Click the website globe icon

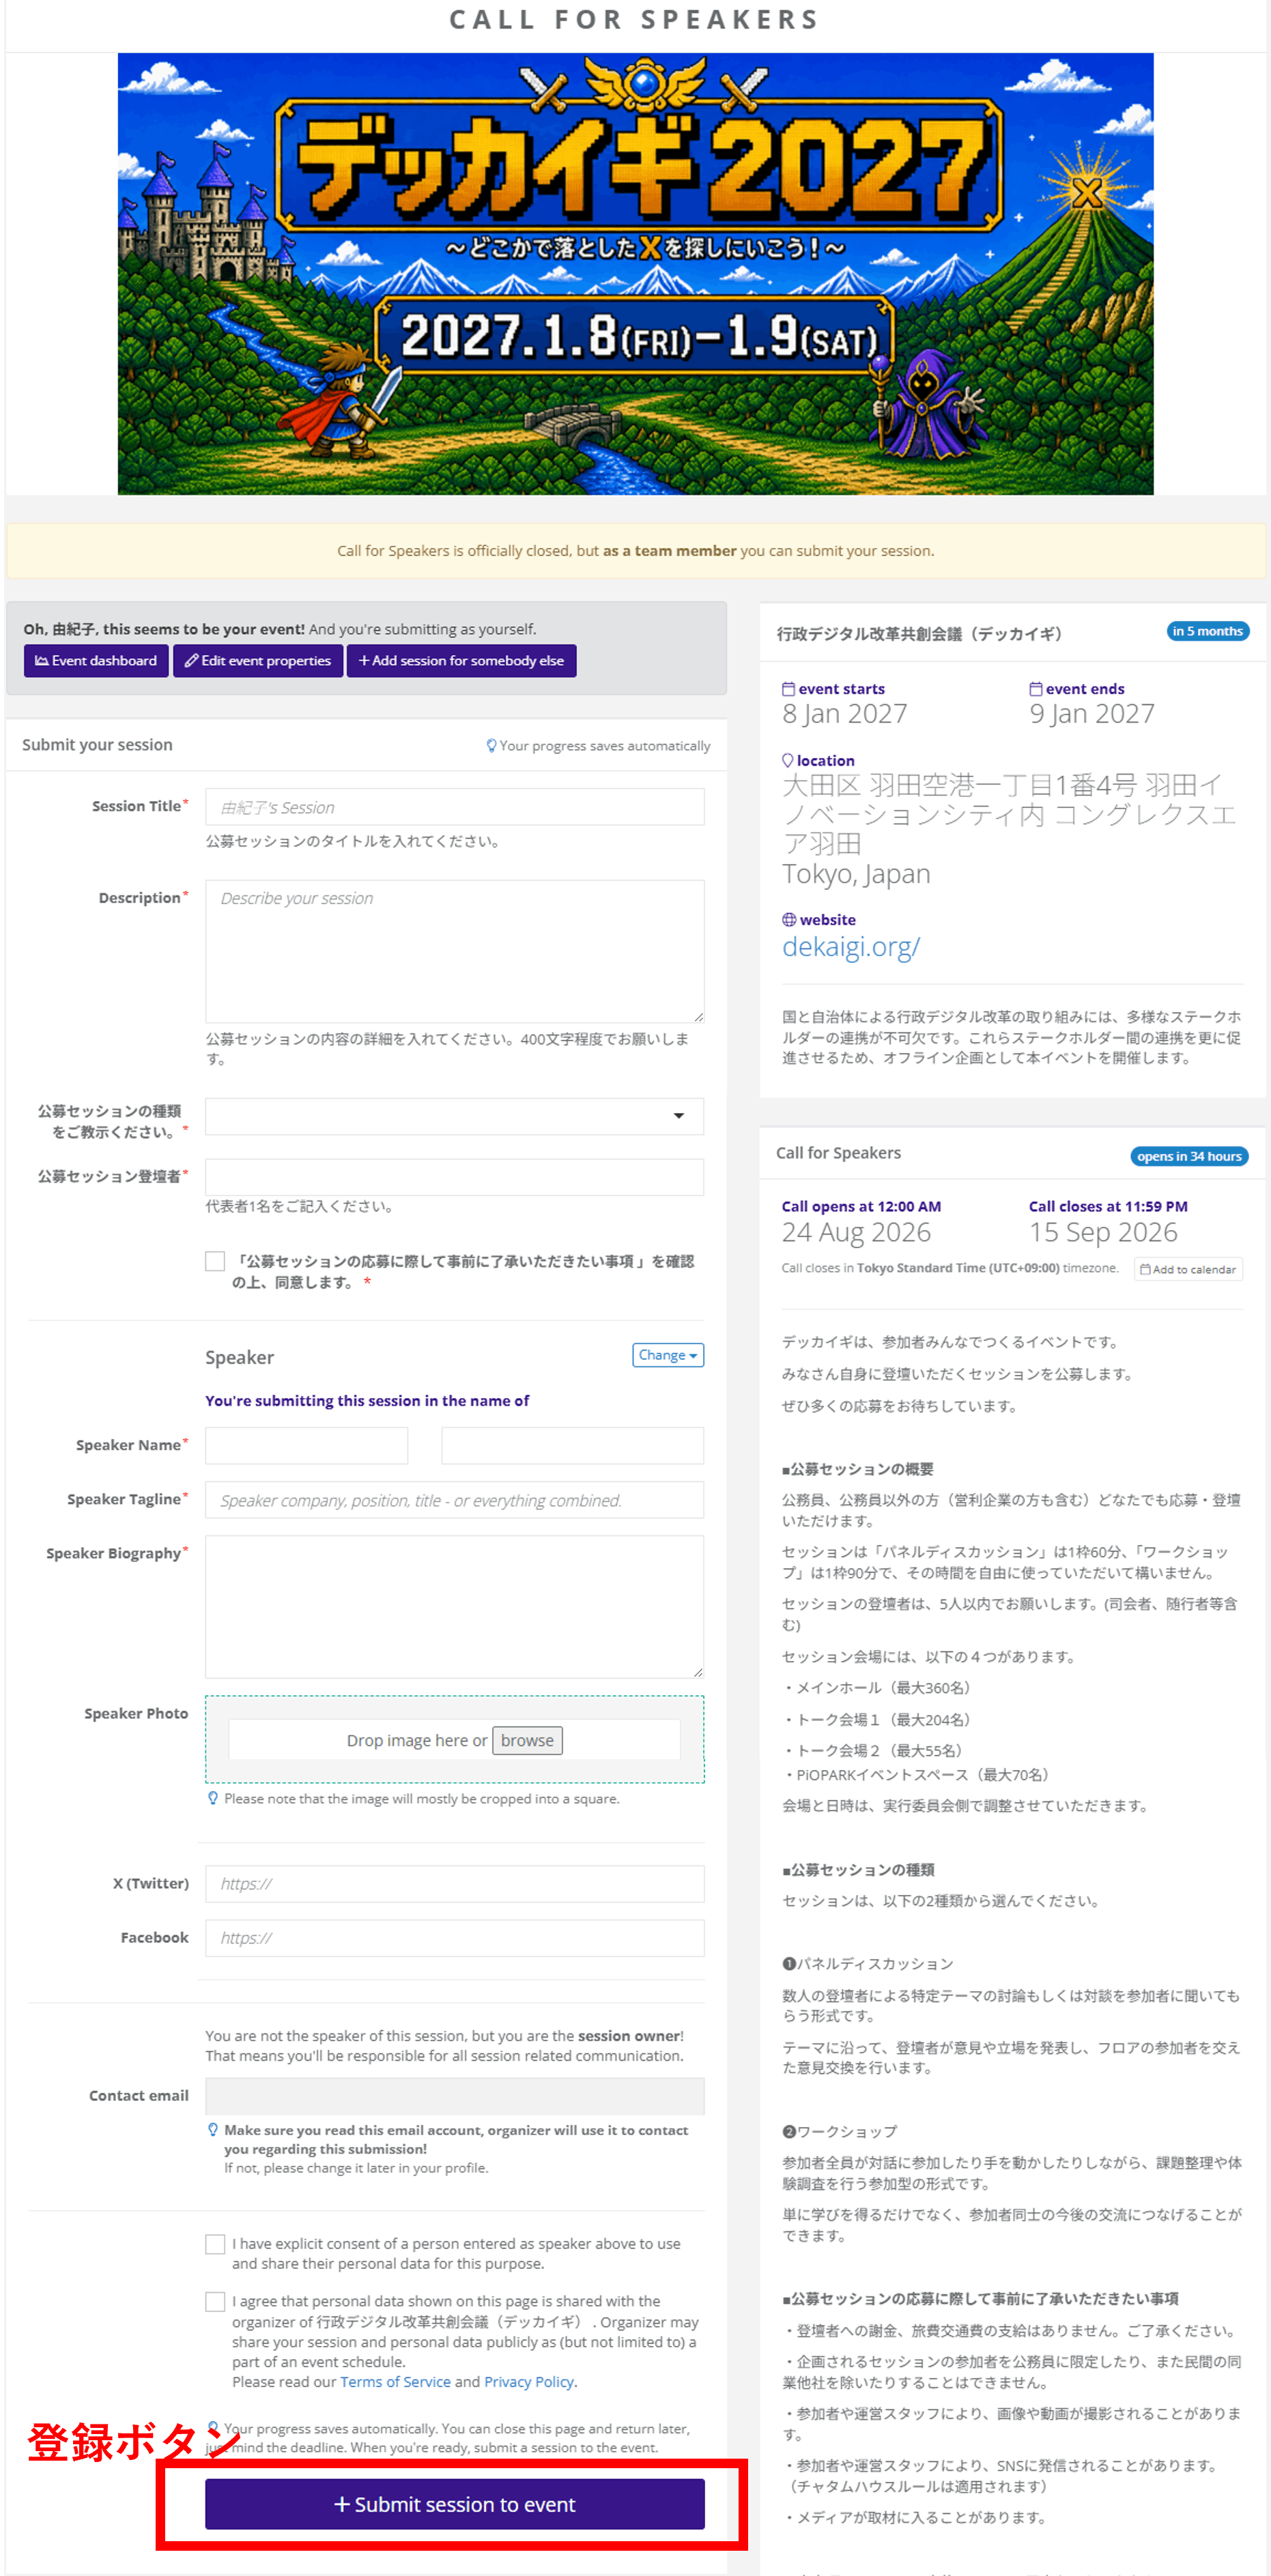(789, 920)
